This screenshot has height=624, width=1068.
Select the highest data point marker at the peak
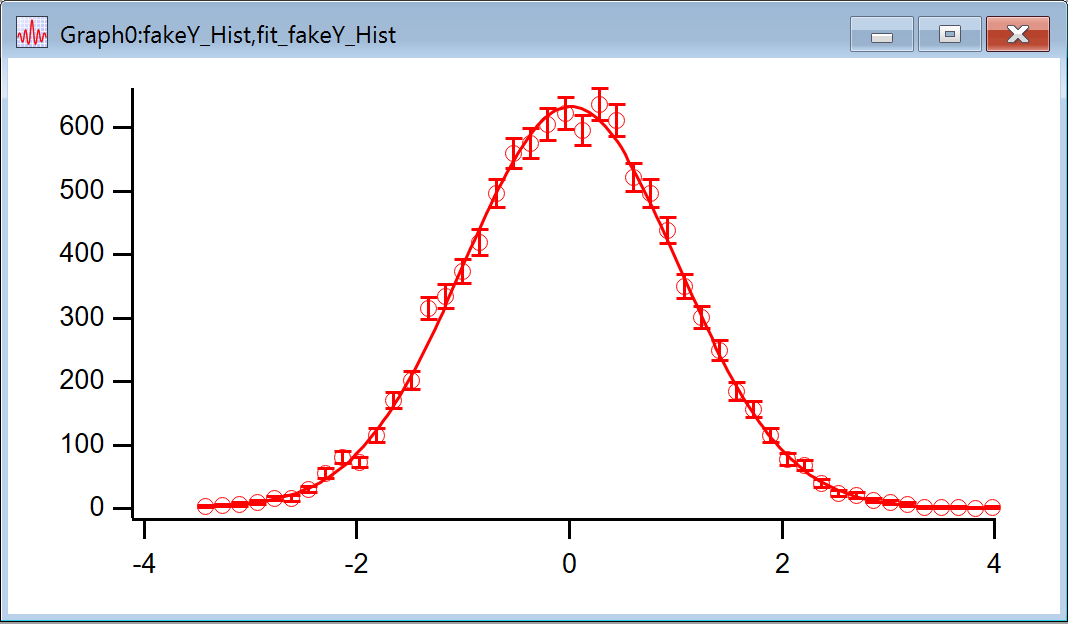point(600,105)
